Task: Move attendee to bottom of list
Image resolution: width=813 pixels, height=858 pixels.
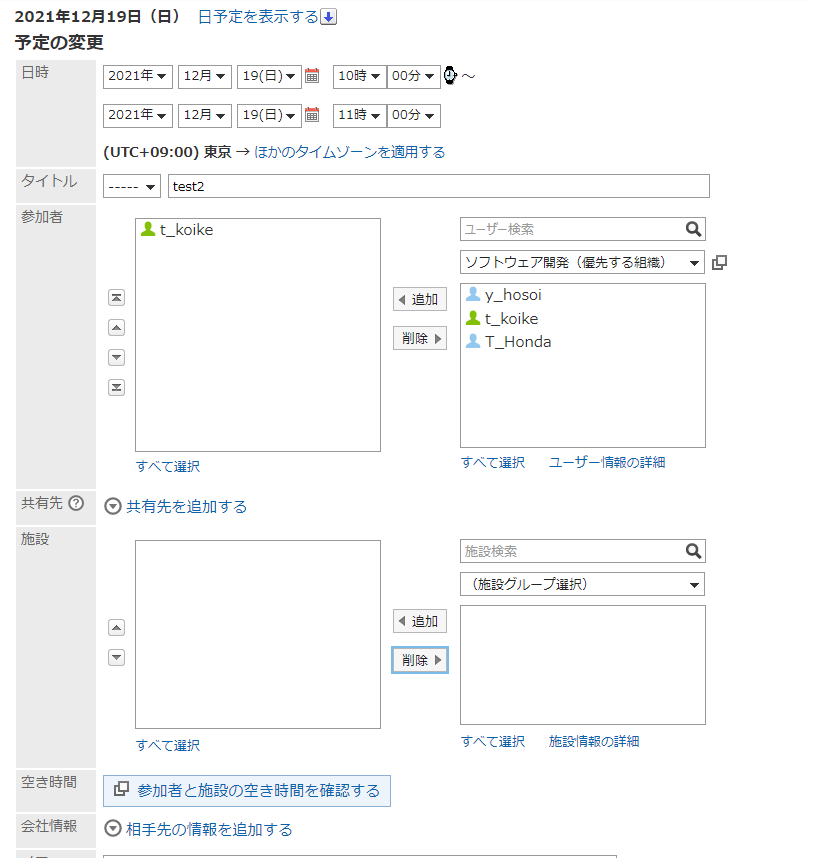Action: pyautogui.click(x=116, y=388)
